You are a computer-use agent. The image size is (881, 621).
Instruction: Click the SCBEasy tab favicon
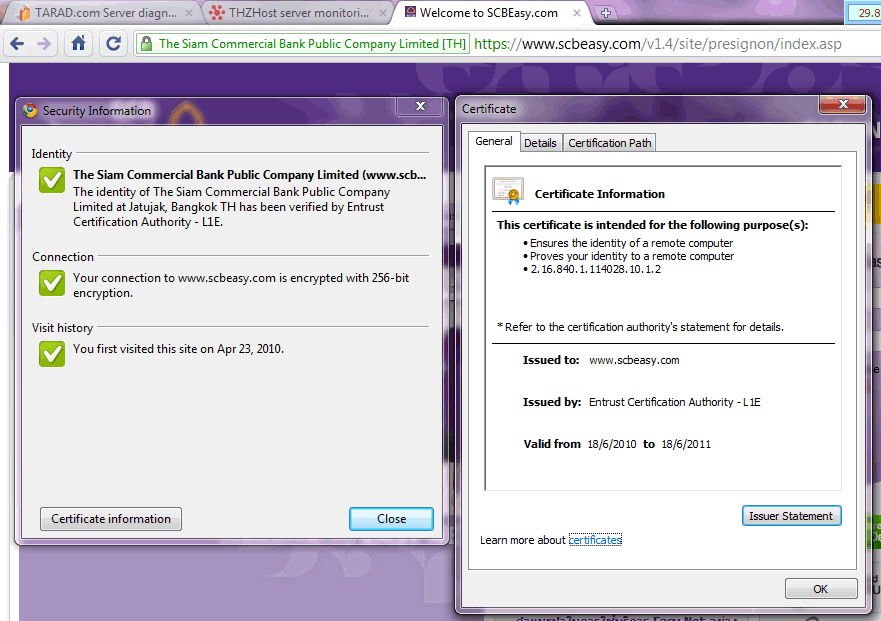pos(411,12)
